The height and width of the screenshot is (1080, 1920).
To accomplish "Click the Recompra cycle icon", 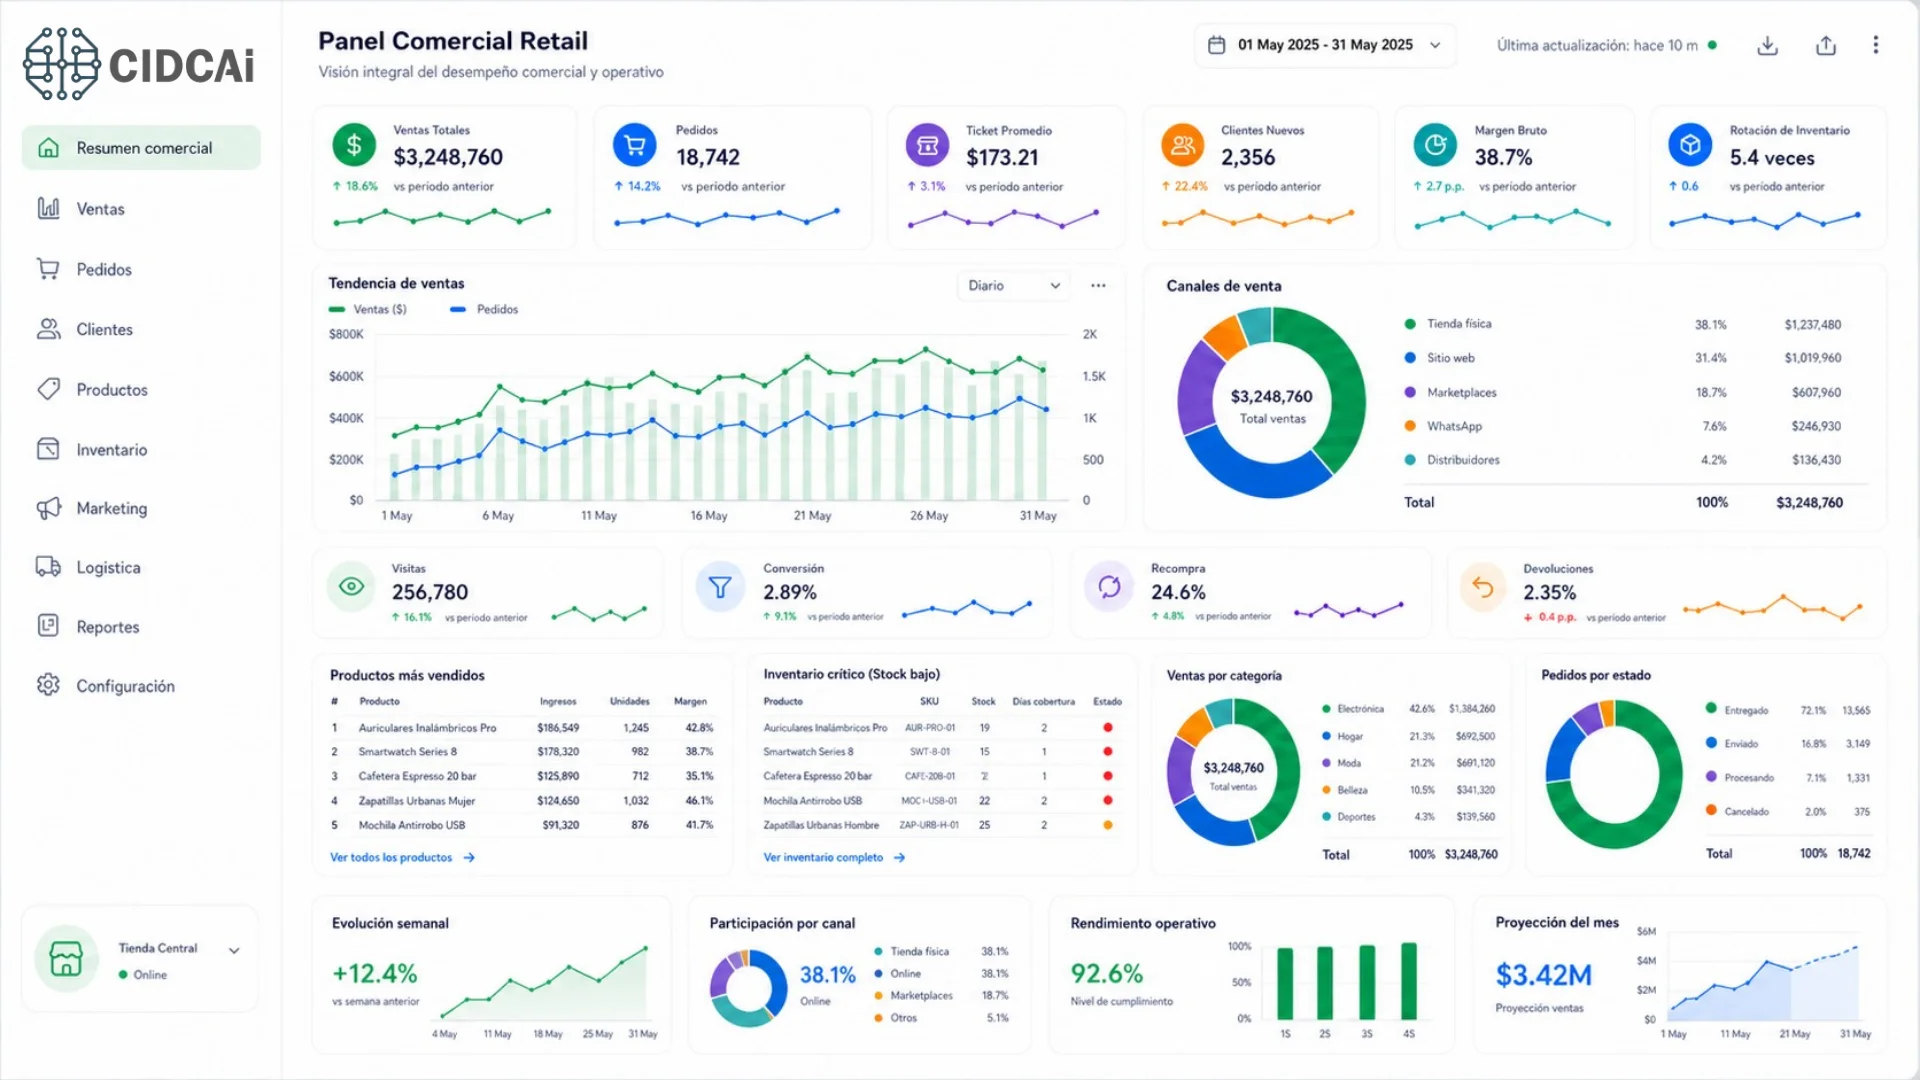I will pyautogui.click(x=1109, y=586).
